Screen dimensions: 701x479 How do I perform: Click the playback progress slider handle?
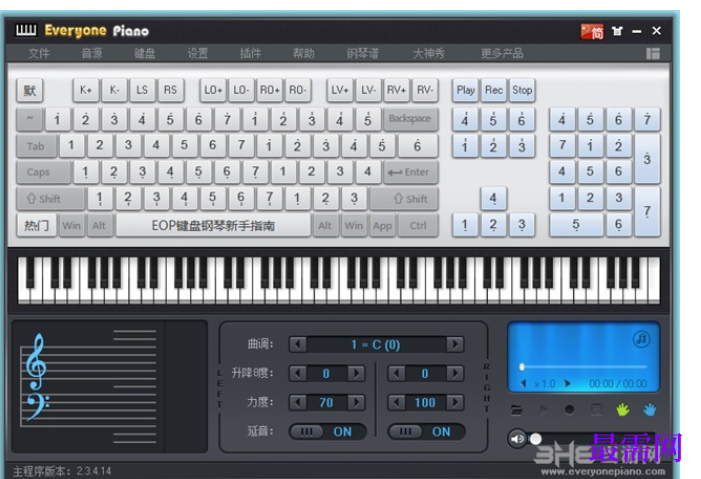(522, 367)
